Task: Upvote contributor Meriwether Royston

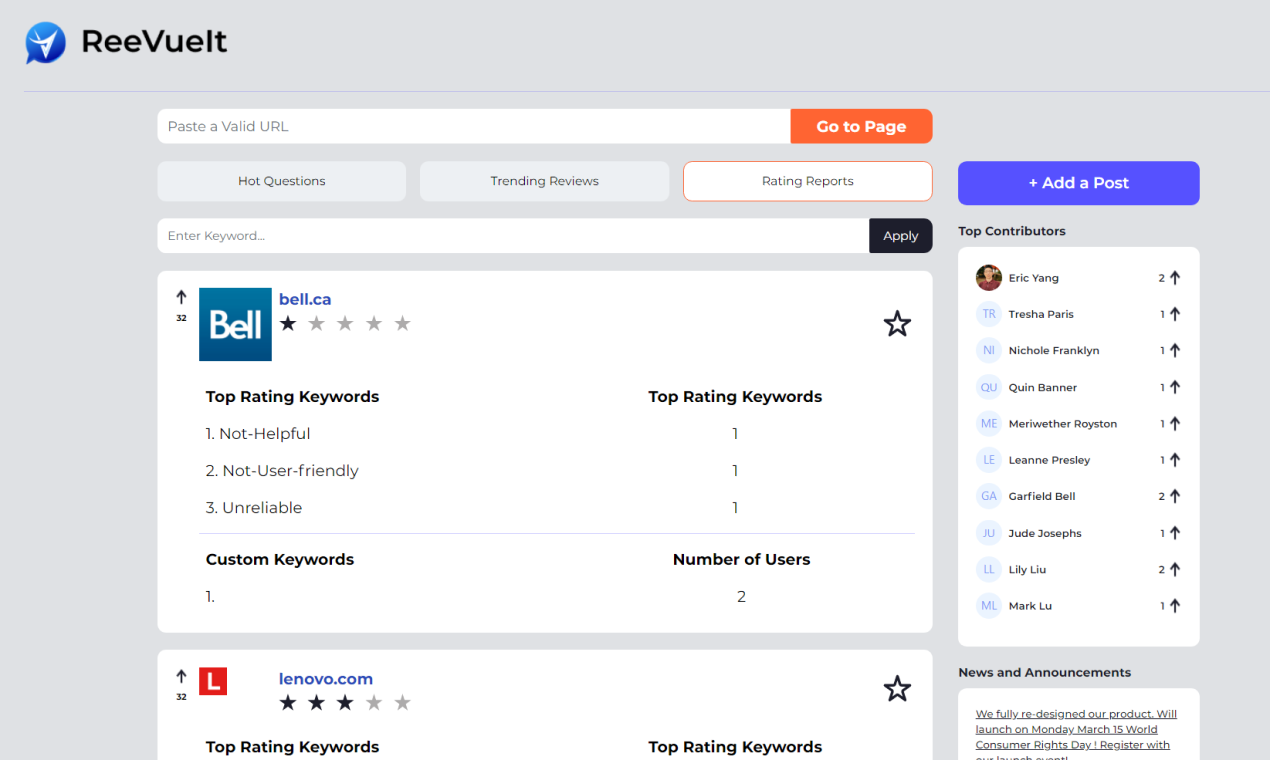Action: click(x=1175, y=424)
